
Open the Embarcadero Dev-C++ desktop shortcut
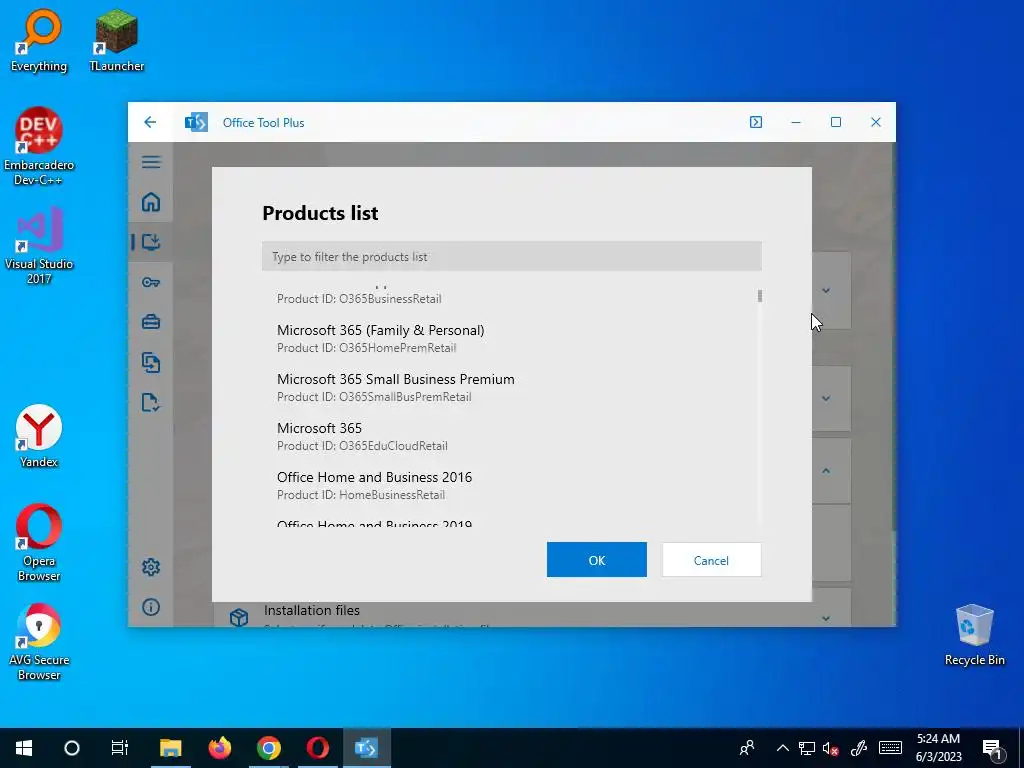39,146
